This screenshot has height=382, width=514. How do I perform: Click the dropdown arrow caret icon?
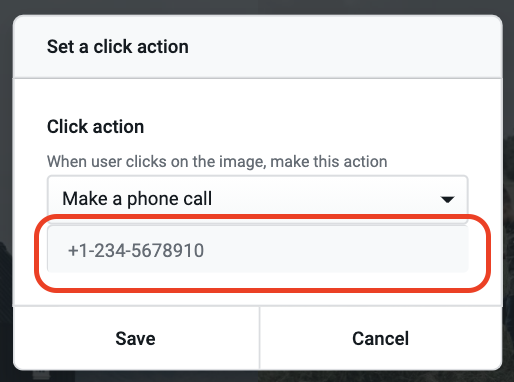pos(447,199)
